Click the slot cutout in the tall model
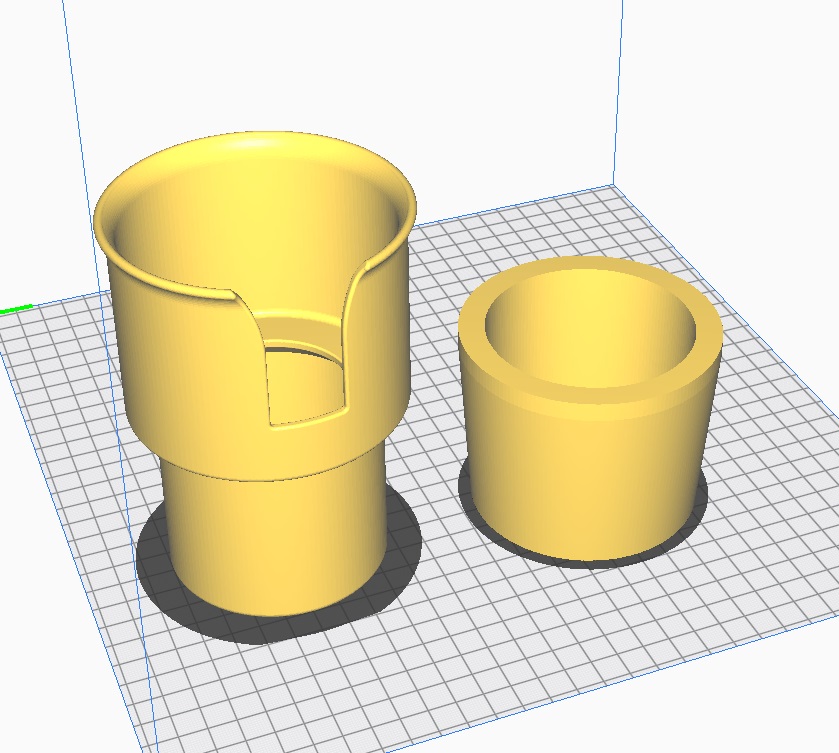 [x=305, y=385]
